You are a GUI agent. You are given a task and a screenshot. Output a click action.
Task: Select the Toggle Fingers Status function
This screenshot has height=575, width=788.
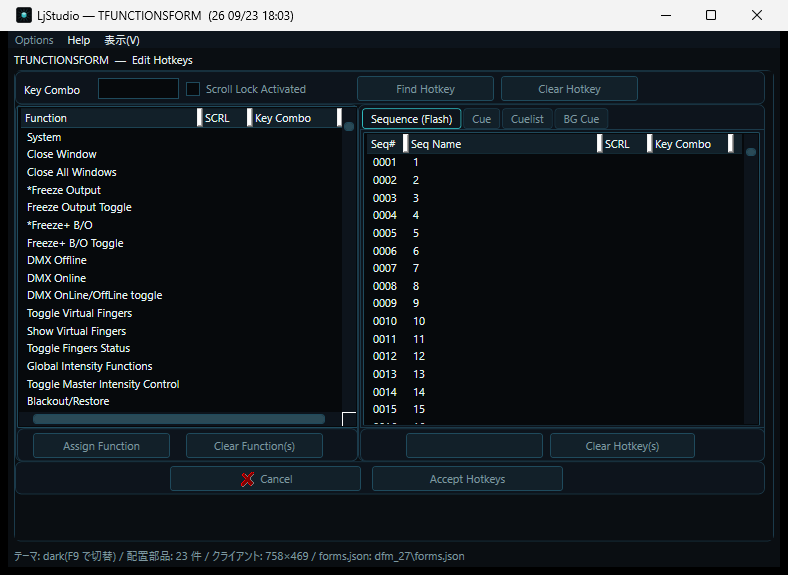pos(181,348)
